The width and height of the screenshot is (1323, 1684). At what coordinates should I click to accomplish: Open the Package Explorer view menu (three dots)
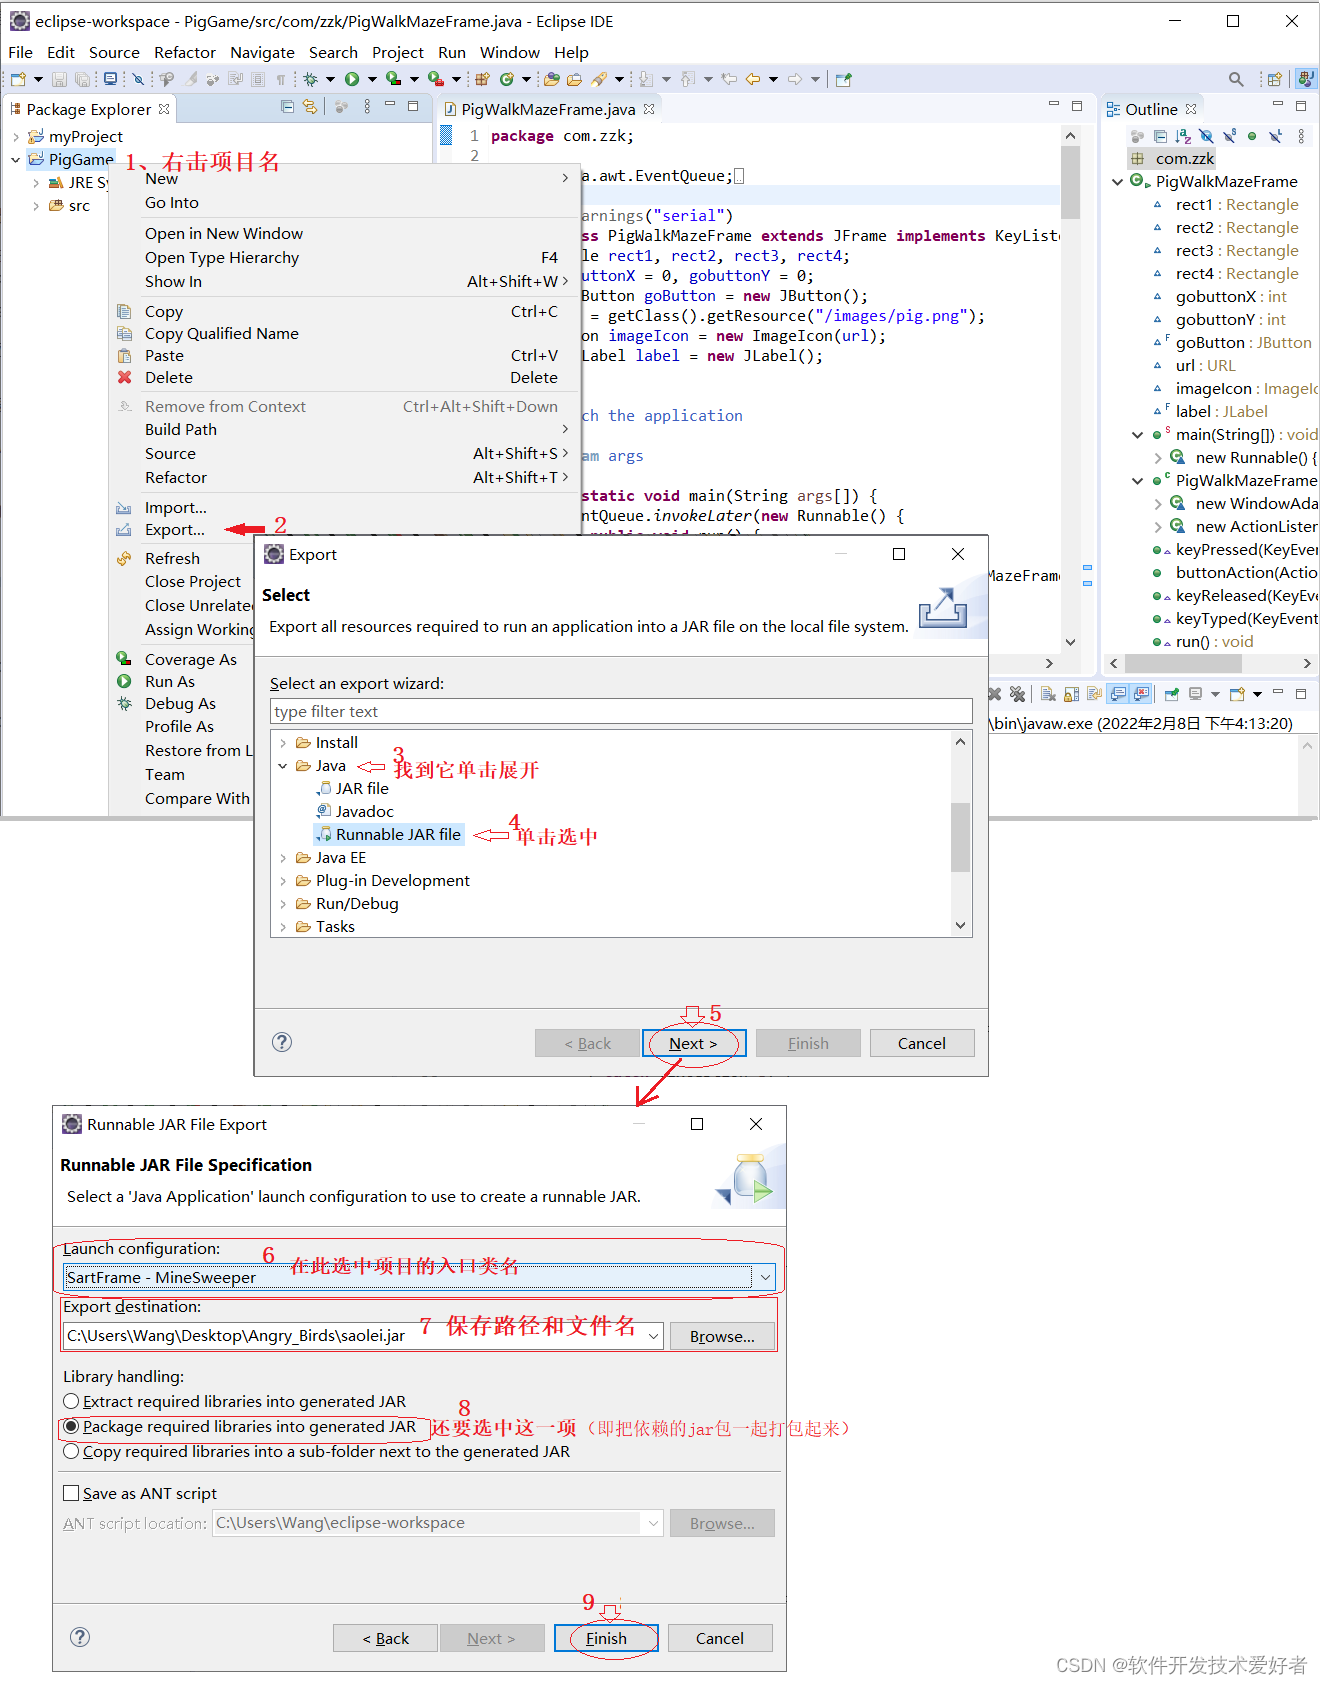(367, 107)
